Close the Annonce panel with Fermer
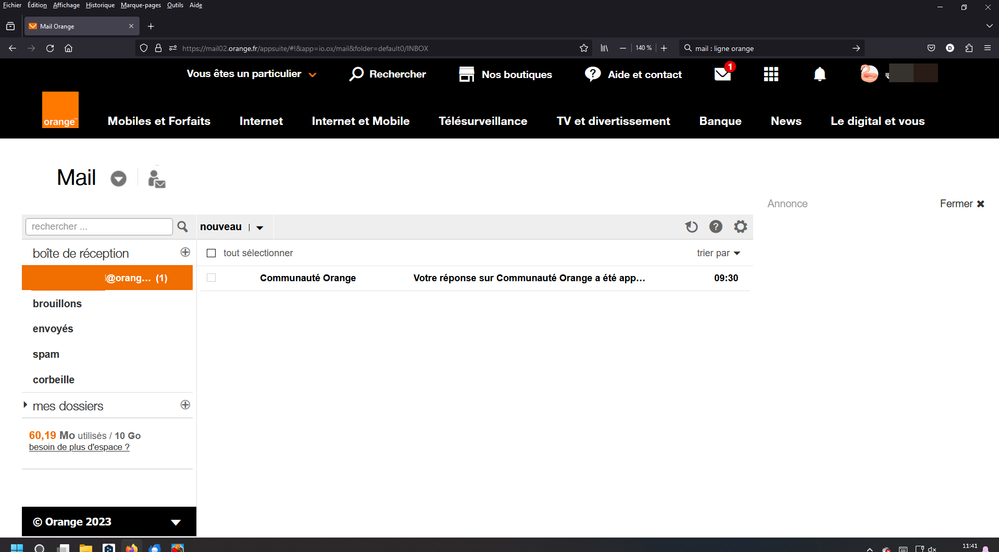This screenshot has height=552, width=999. tap(962, 204)
